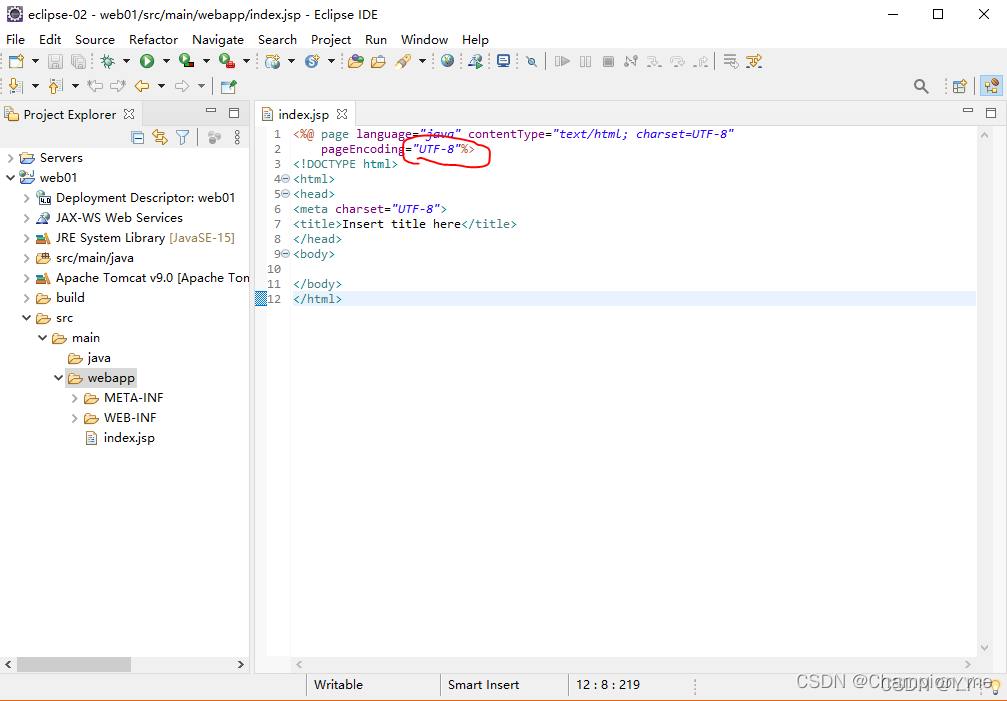Image resolution: width=1007 pixels, height=701 pixels.
Task: Click the Step Into icon
Action: coord(654,61)
